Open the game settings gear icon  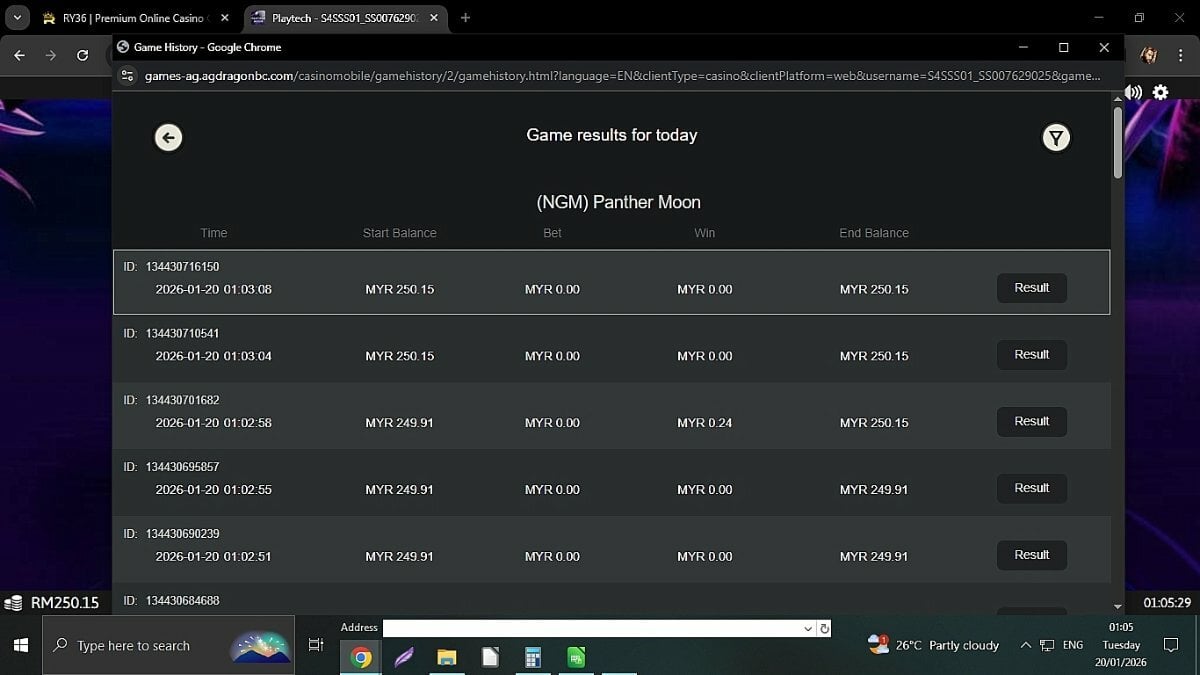pos(1160,92)
